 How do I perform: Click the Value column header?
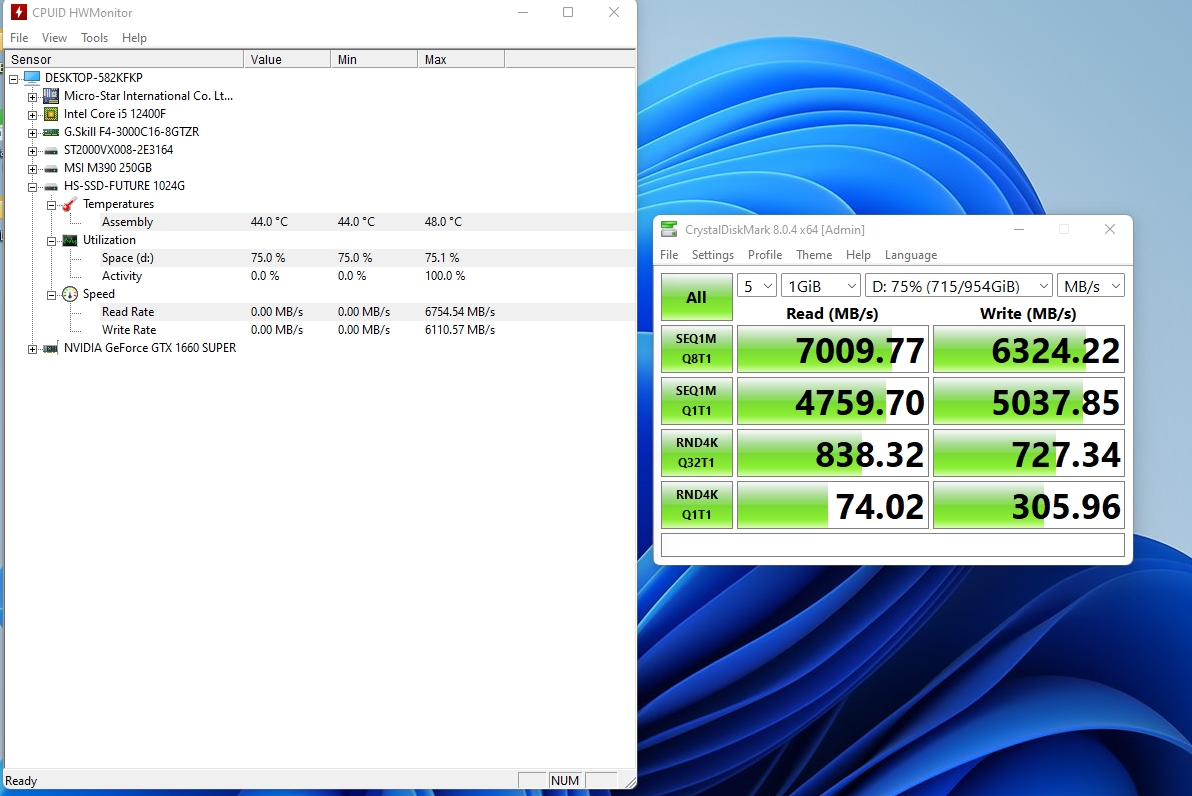(266, 60)
